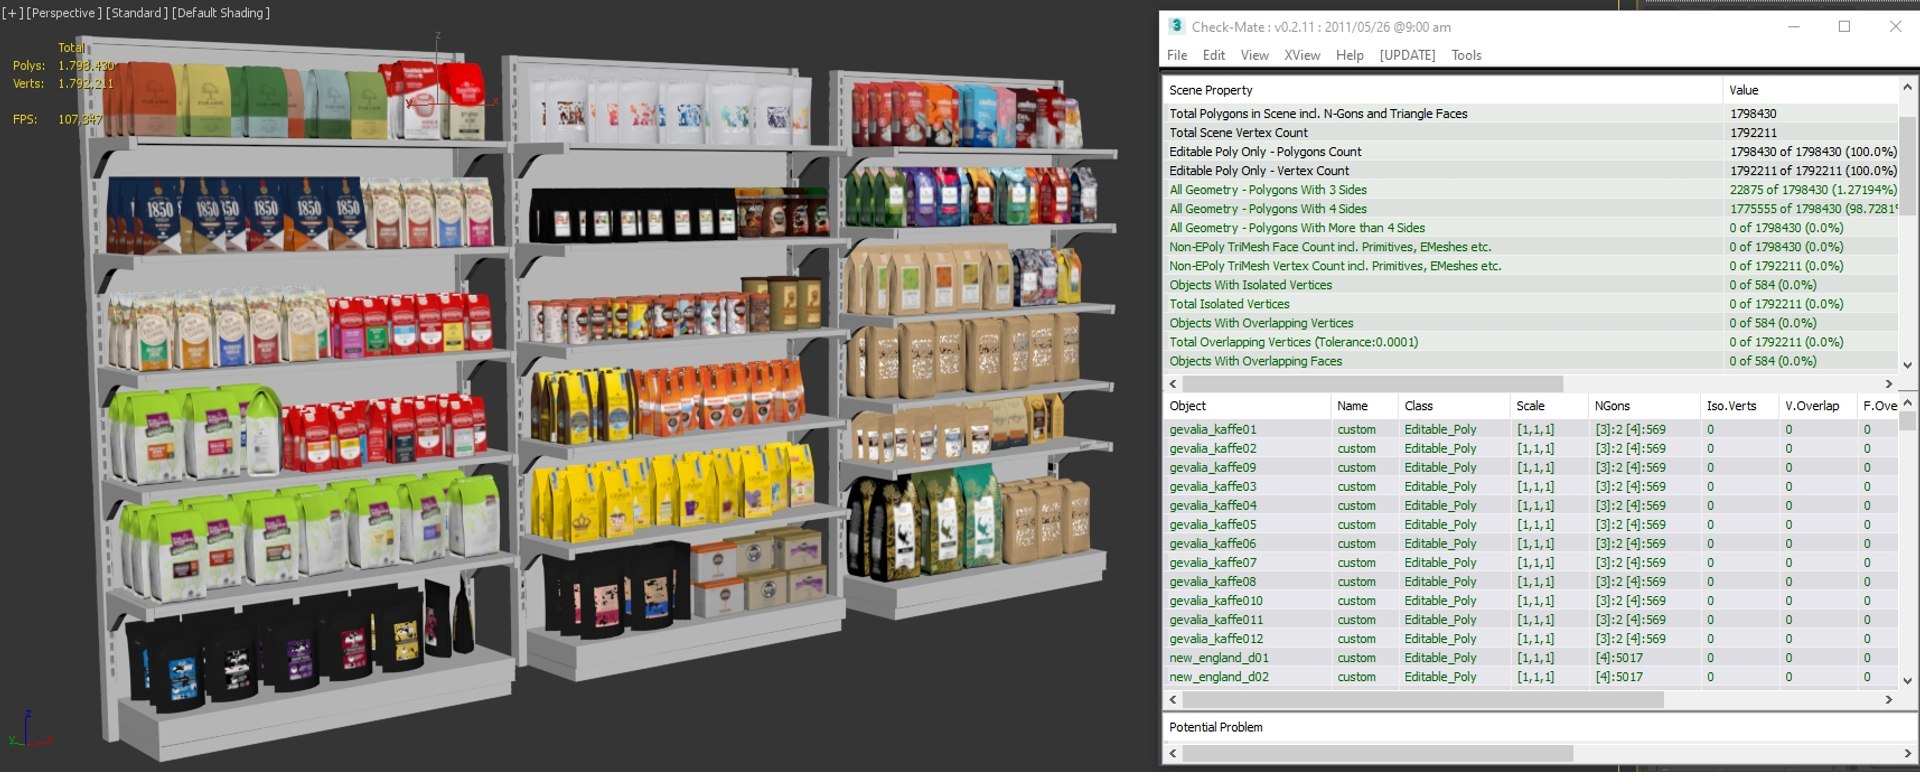Click left arrow of scene property horizontal scrollbar
This screenshot has height=772, width=1920.
tap(1173, 384)
